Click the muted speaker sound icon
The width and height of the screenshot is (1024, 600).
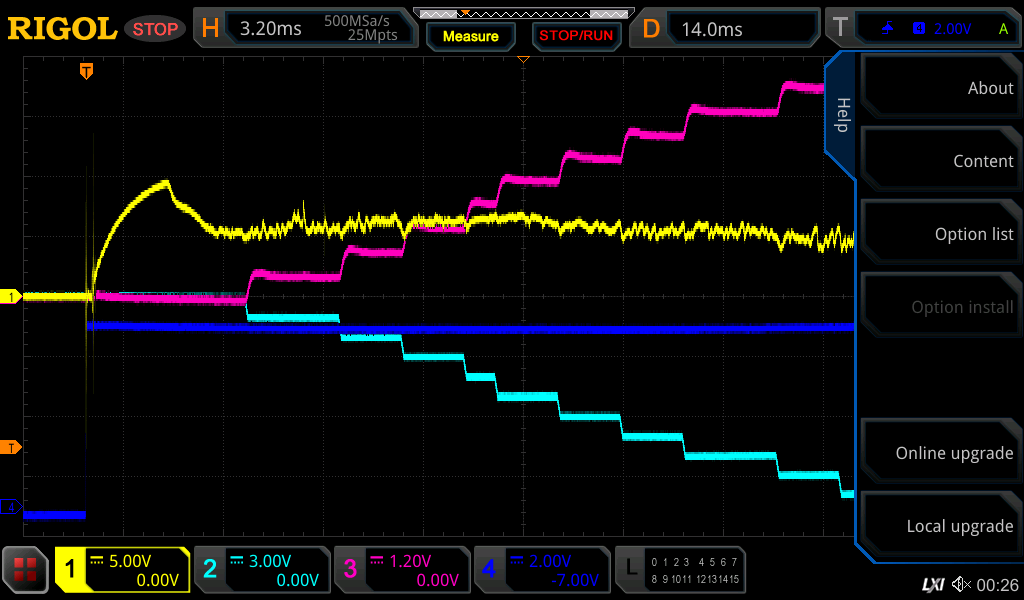click(961, 583)
